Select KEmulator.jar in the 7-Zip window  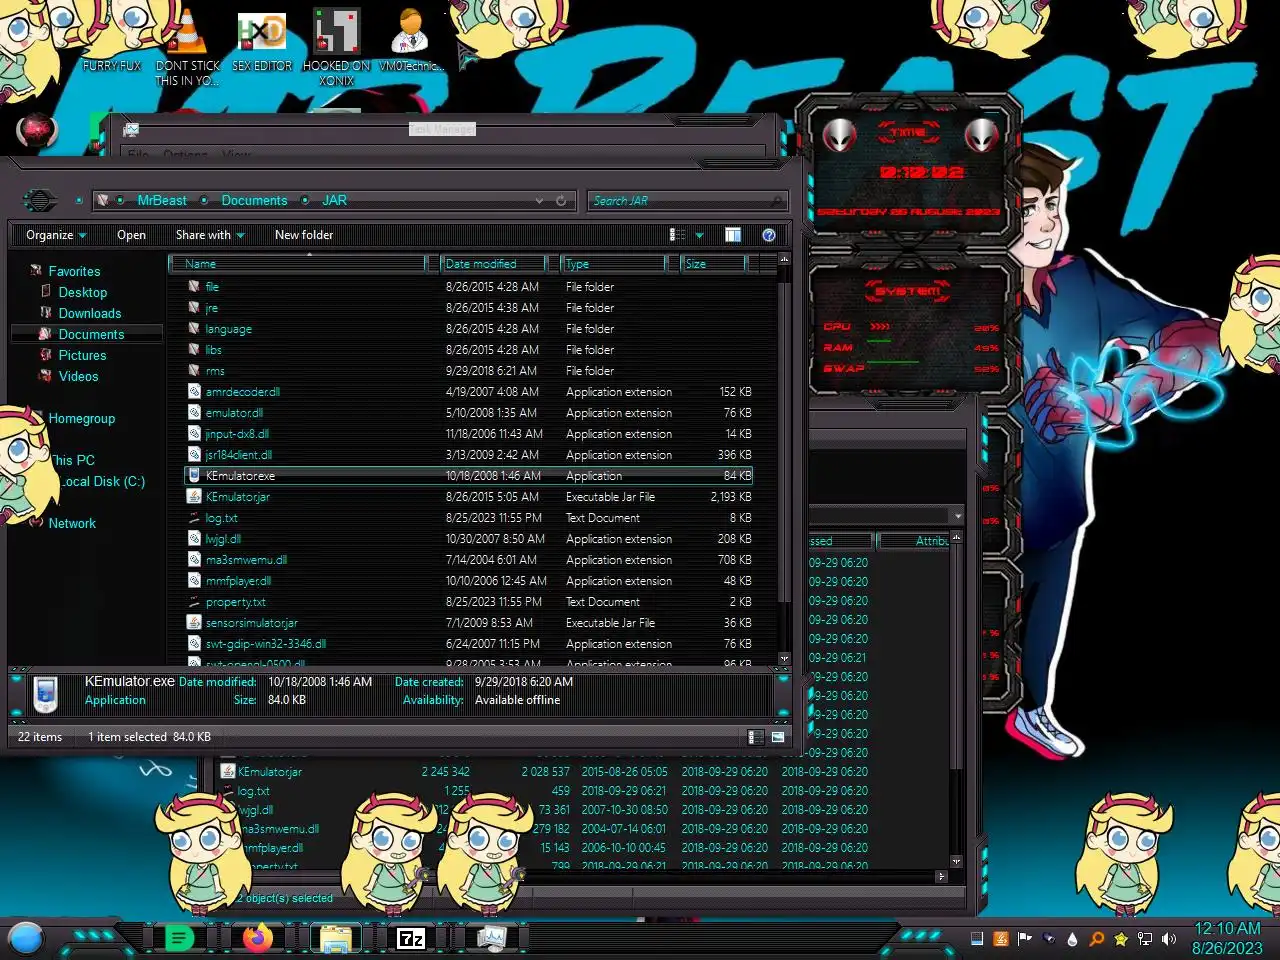click(x=270, y=772)
